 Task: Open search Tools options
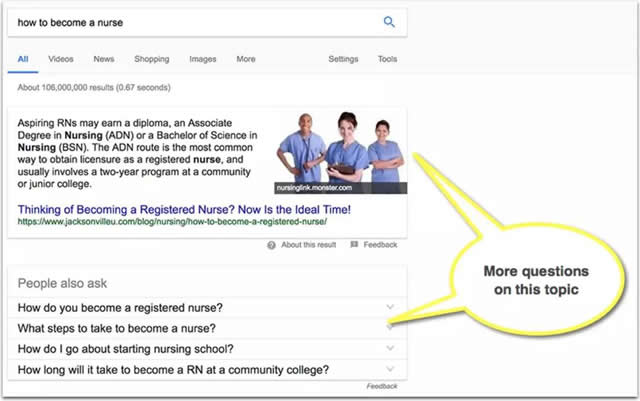(387, 59)
